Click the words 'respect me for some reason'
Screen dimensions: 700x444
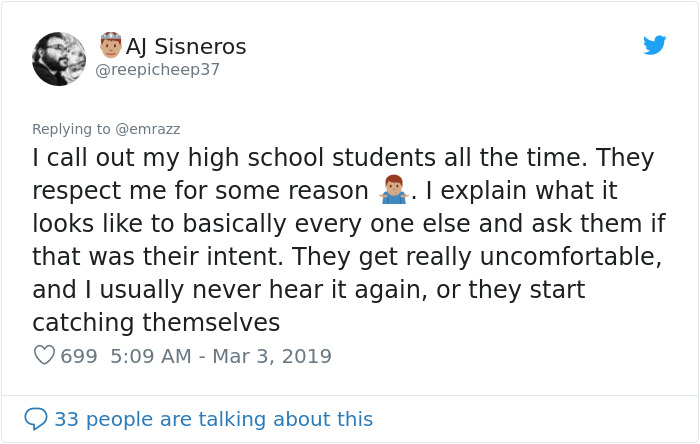coord(200,191)
